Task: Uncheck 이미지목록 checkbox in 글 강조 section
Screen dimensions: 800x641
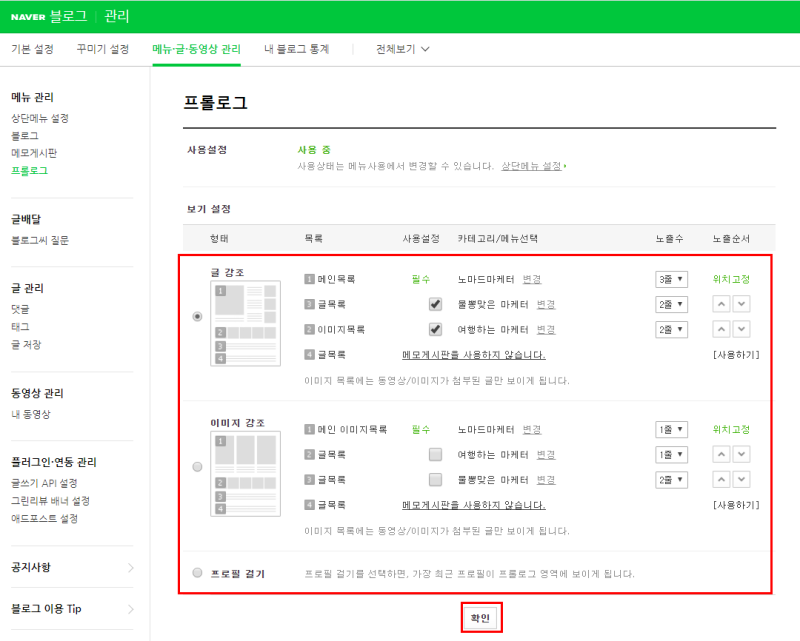Action: 435,329
